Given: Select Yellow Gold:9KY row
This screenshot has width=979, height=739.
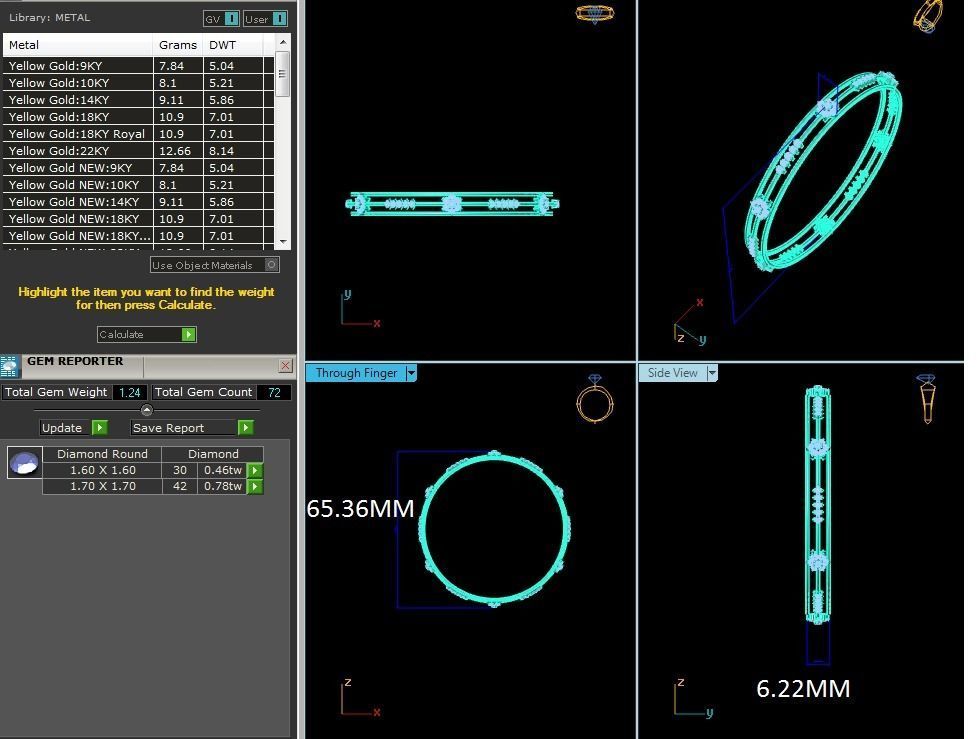Looking at the screenshot, I should pos(139,66).
